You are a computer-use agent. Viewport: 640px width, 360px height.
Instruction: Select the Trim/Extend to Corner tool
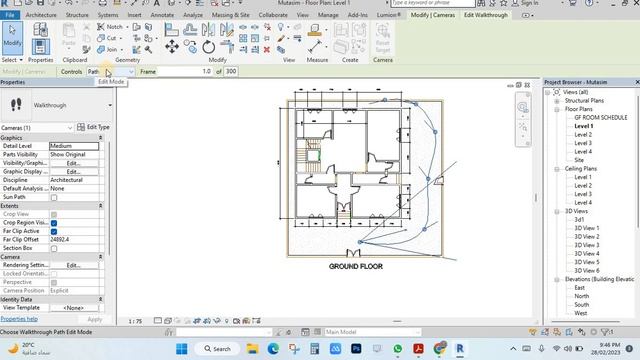point(227,47)
